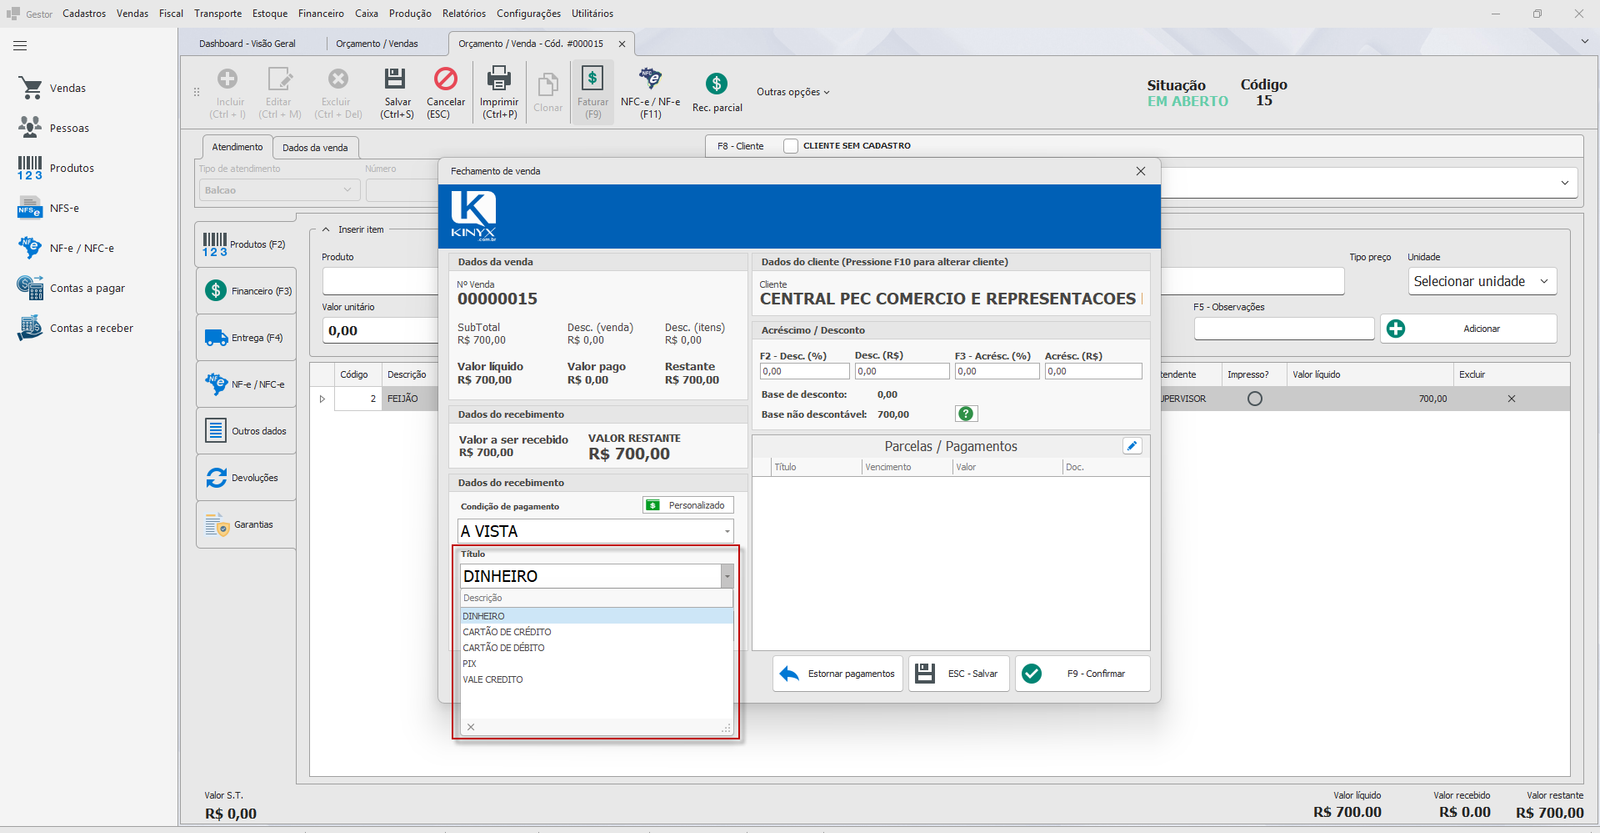Click Estornar pagamentos button

click(838, 674)
